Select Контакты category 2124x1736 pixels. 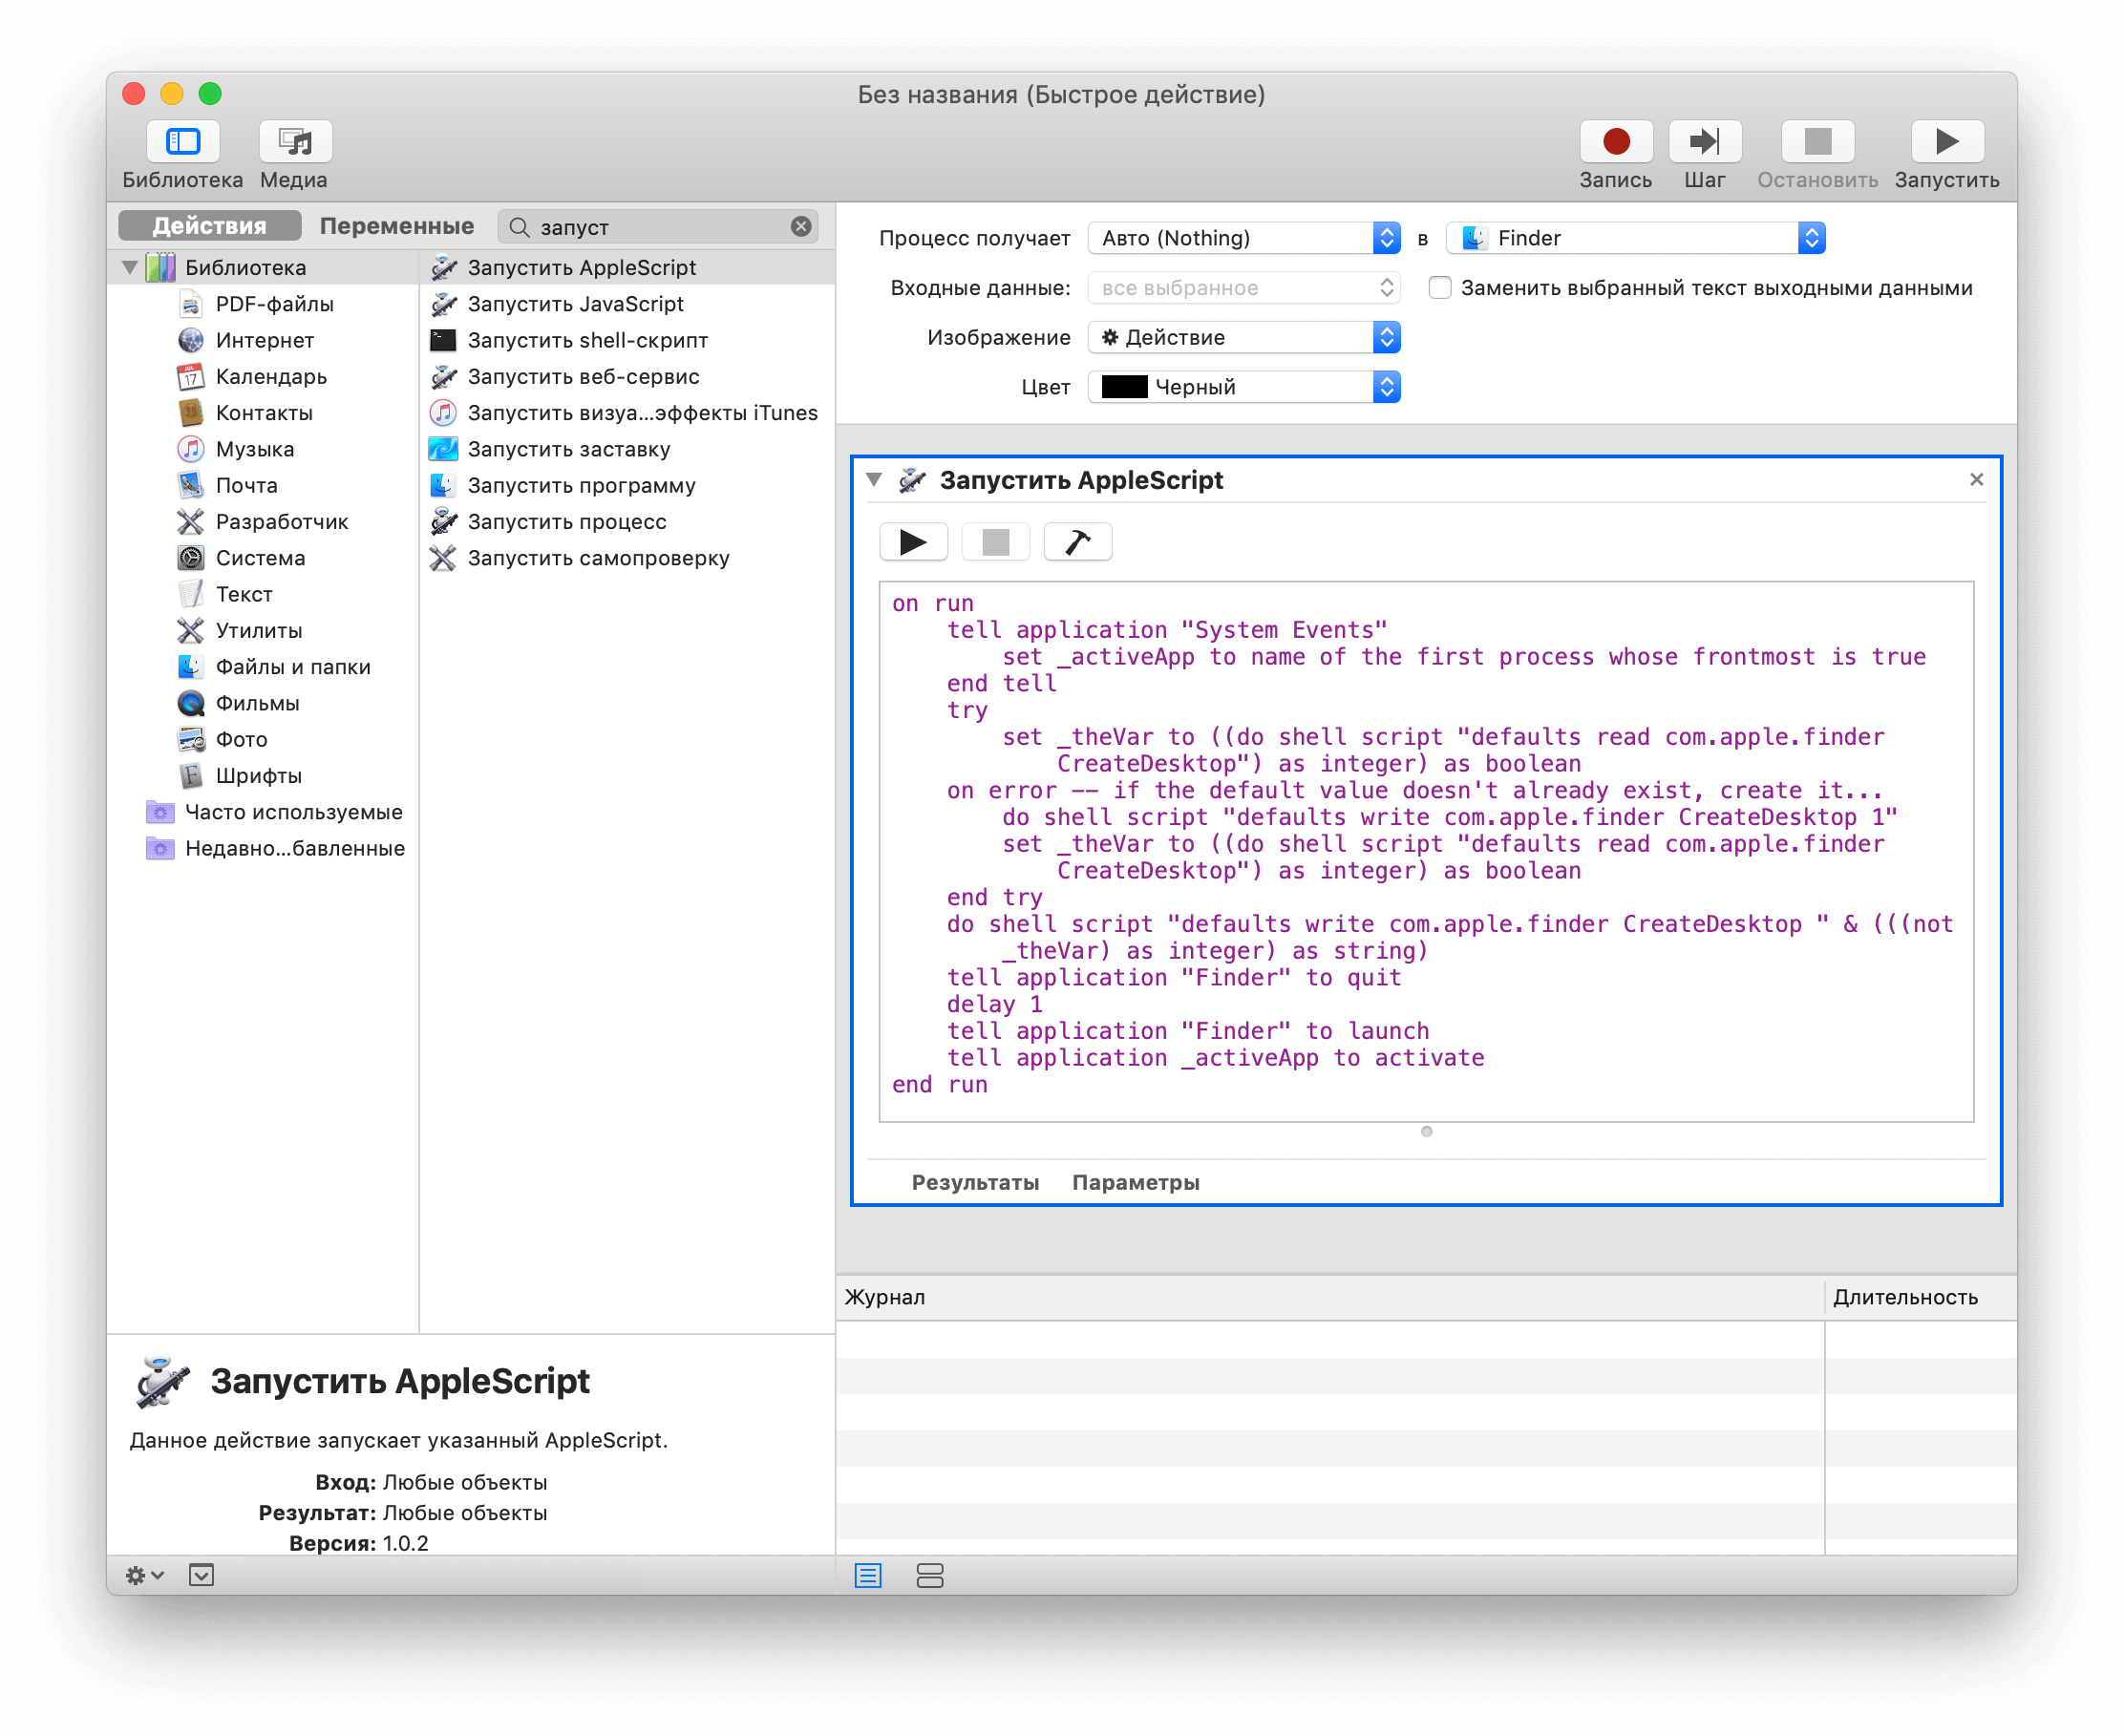click(264, 413)
